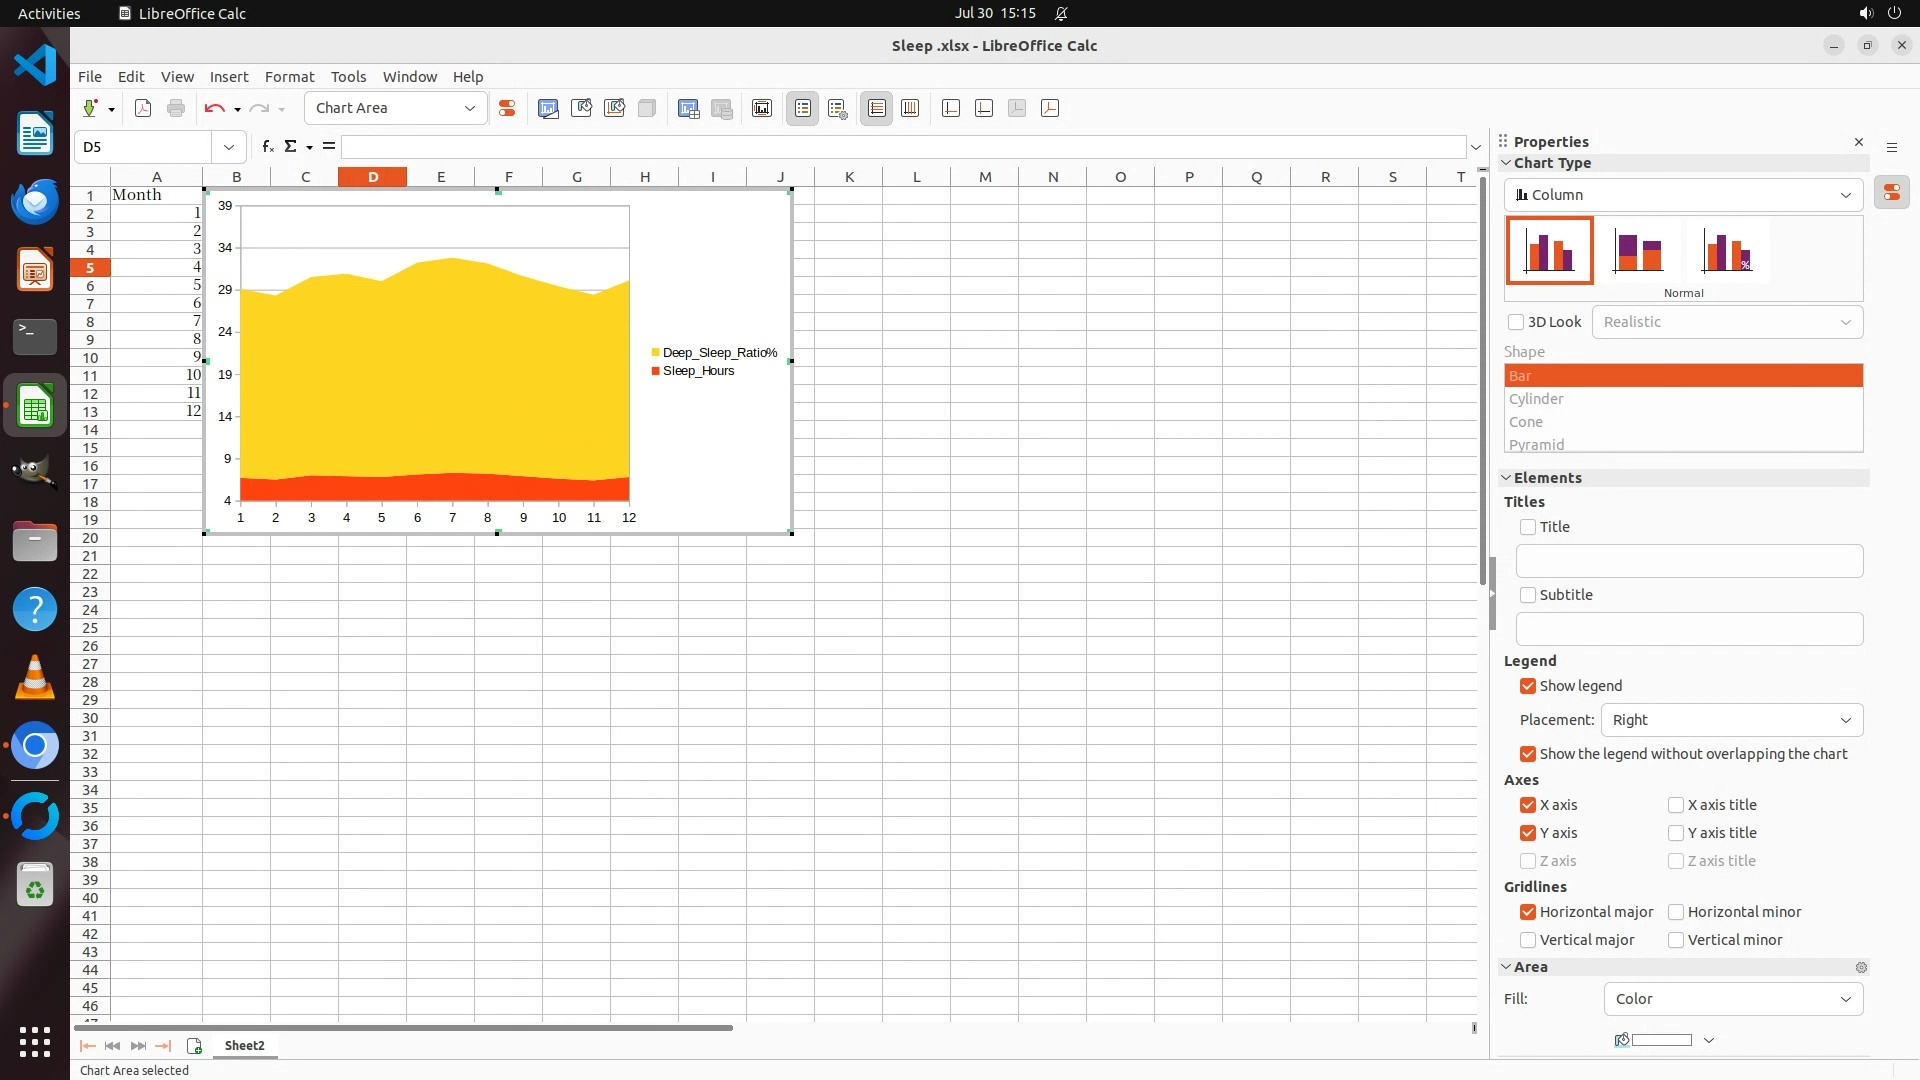The height and width of the screenshot is (1080, 1920).
Task: Open the Insert menu
Action: point(229,77)
